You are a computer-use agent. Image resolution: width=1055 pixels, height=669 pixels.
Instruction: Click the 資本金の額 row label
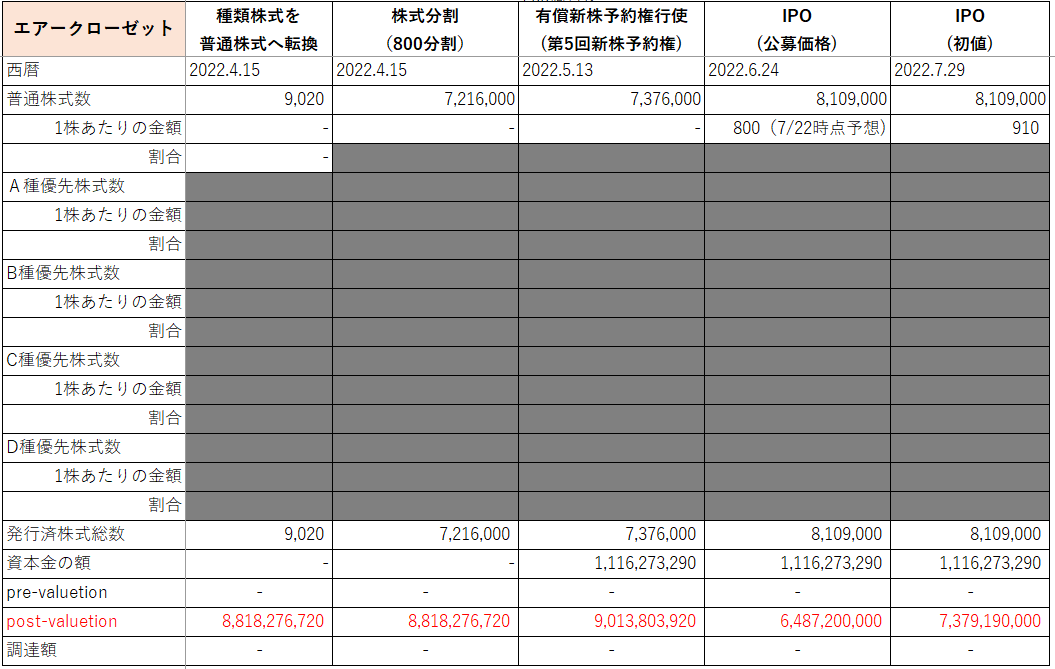click(48, 563)
